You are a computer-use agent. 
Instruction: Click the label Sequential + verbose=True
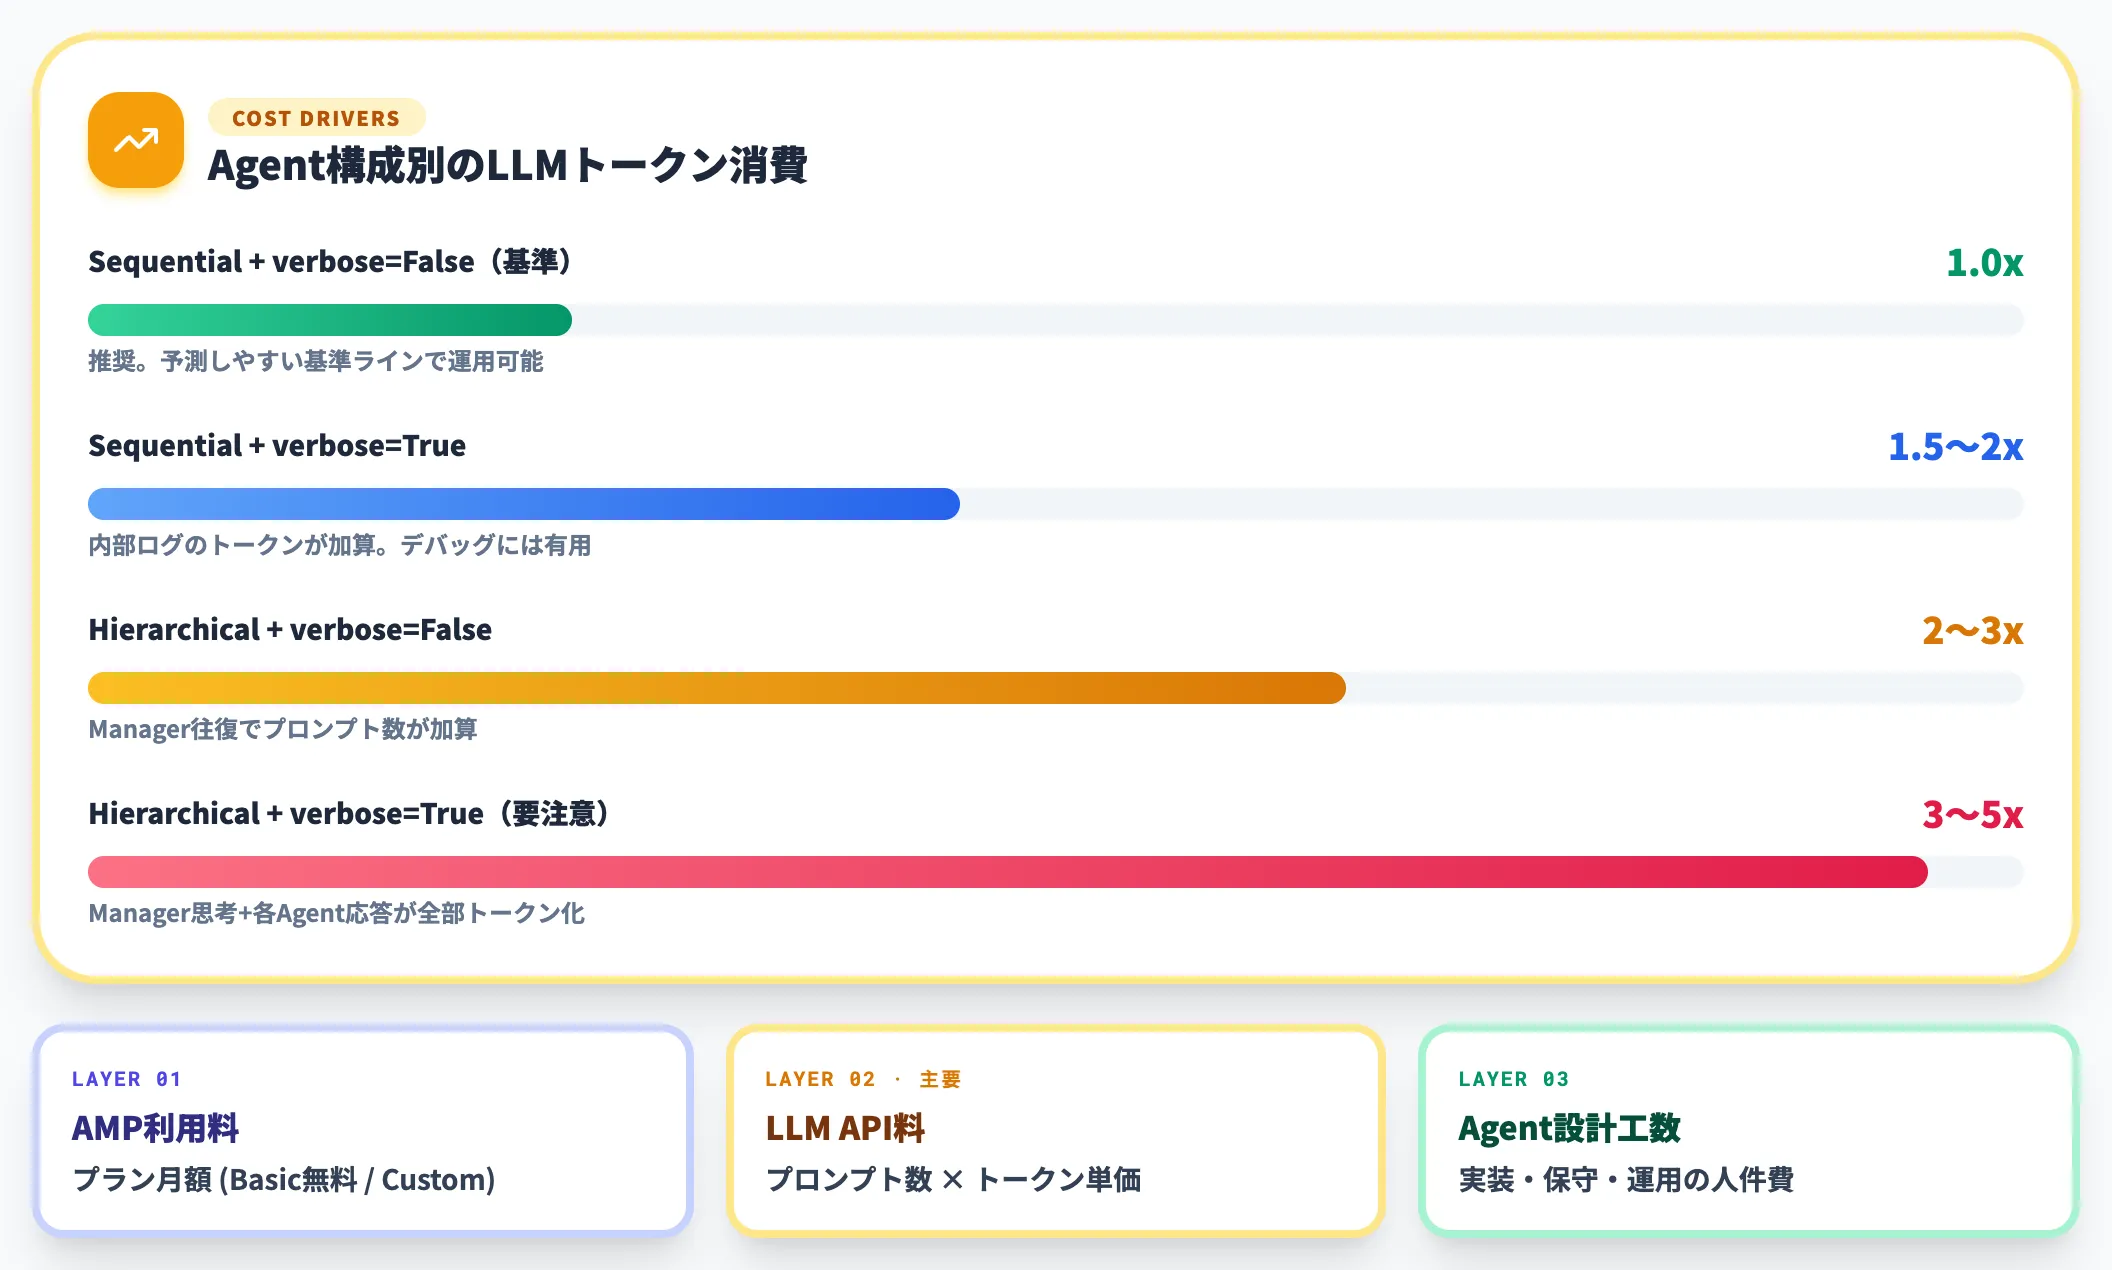(277, 446)
